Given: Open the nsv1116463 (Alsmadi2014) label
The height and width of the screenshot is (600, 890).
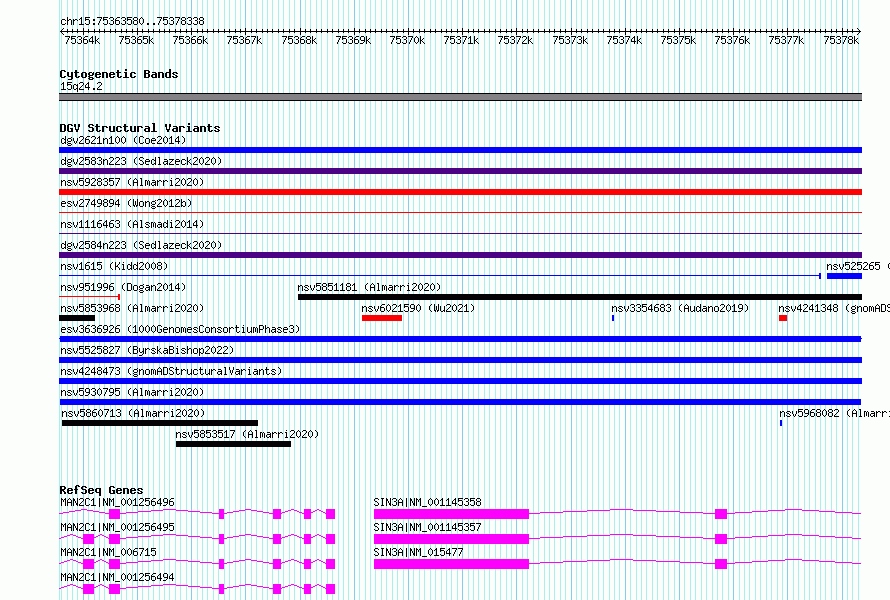Looking at the screenshot, I should pyautogui.click(x=132, y=224).
